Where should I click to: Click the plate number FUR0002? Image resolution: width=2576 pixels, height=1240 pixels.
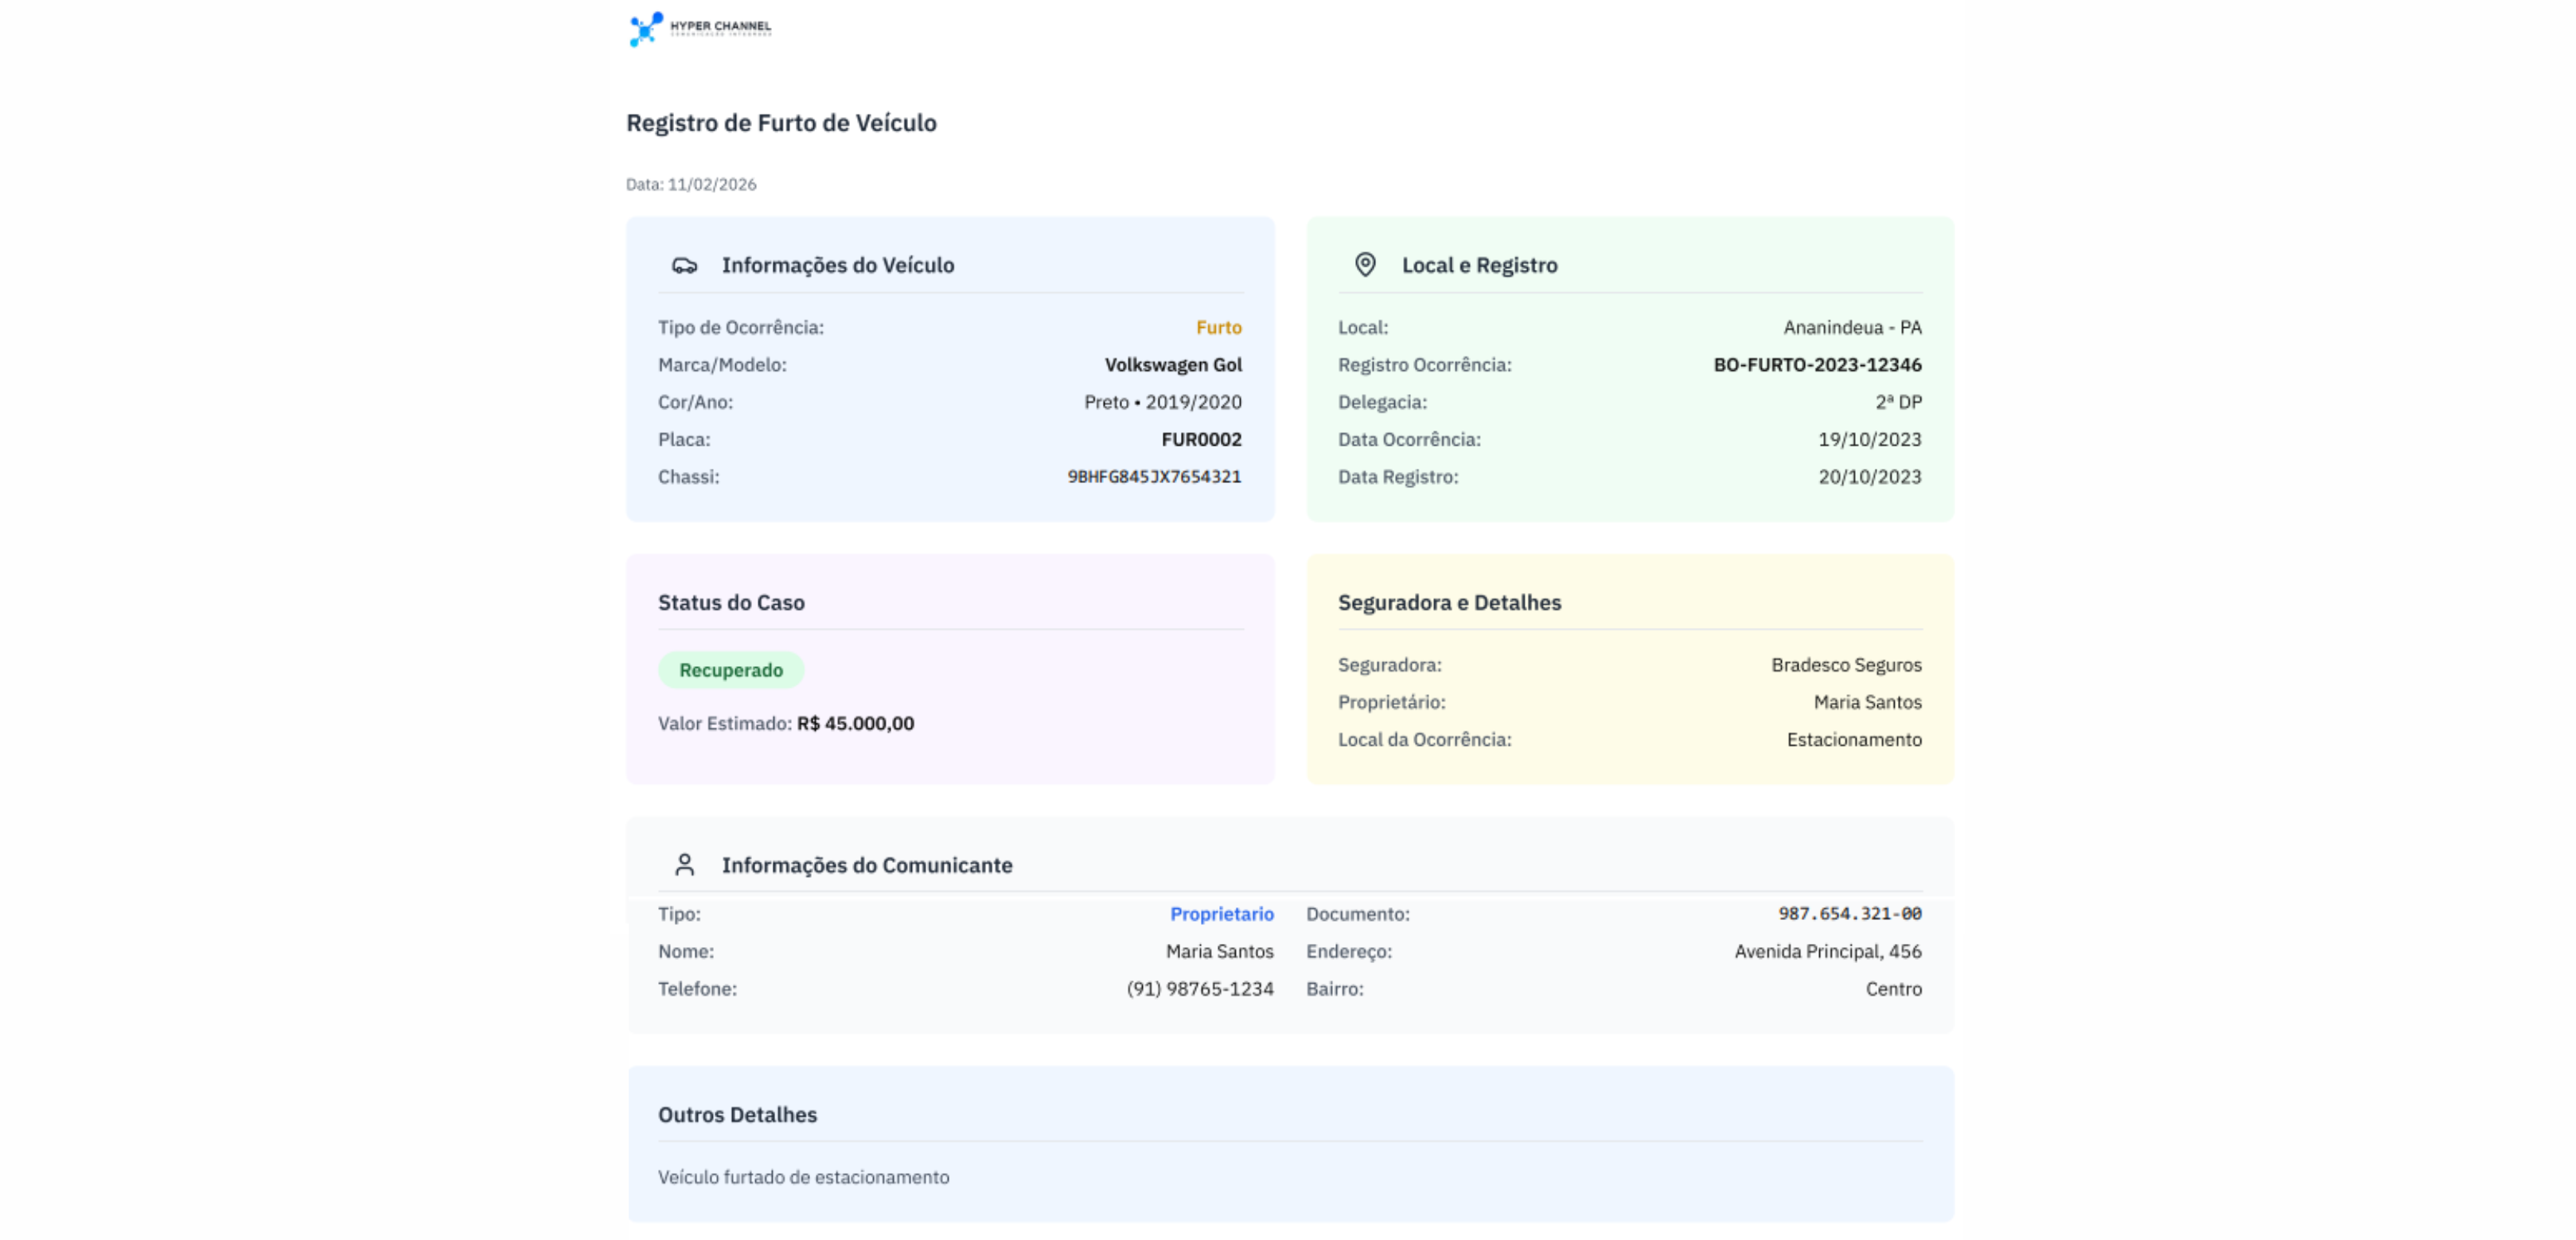(1201, 439)
